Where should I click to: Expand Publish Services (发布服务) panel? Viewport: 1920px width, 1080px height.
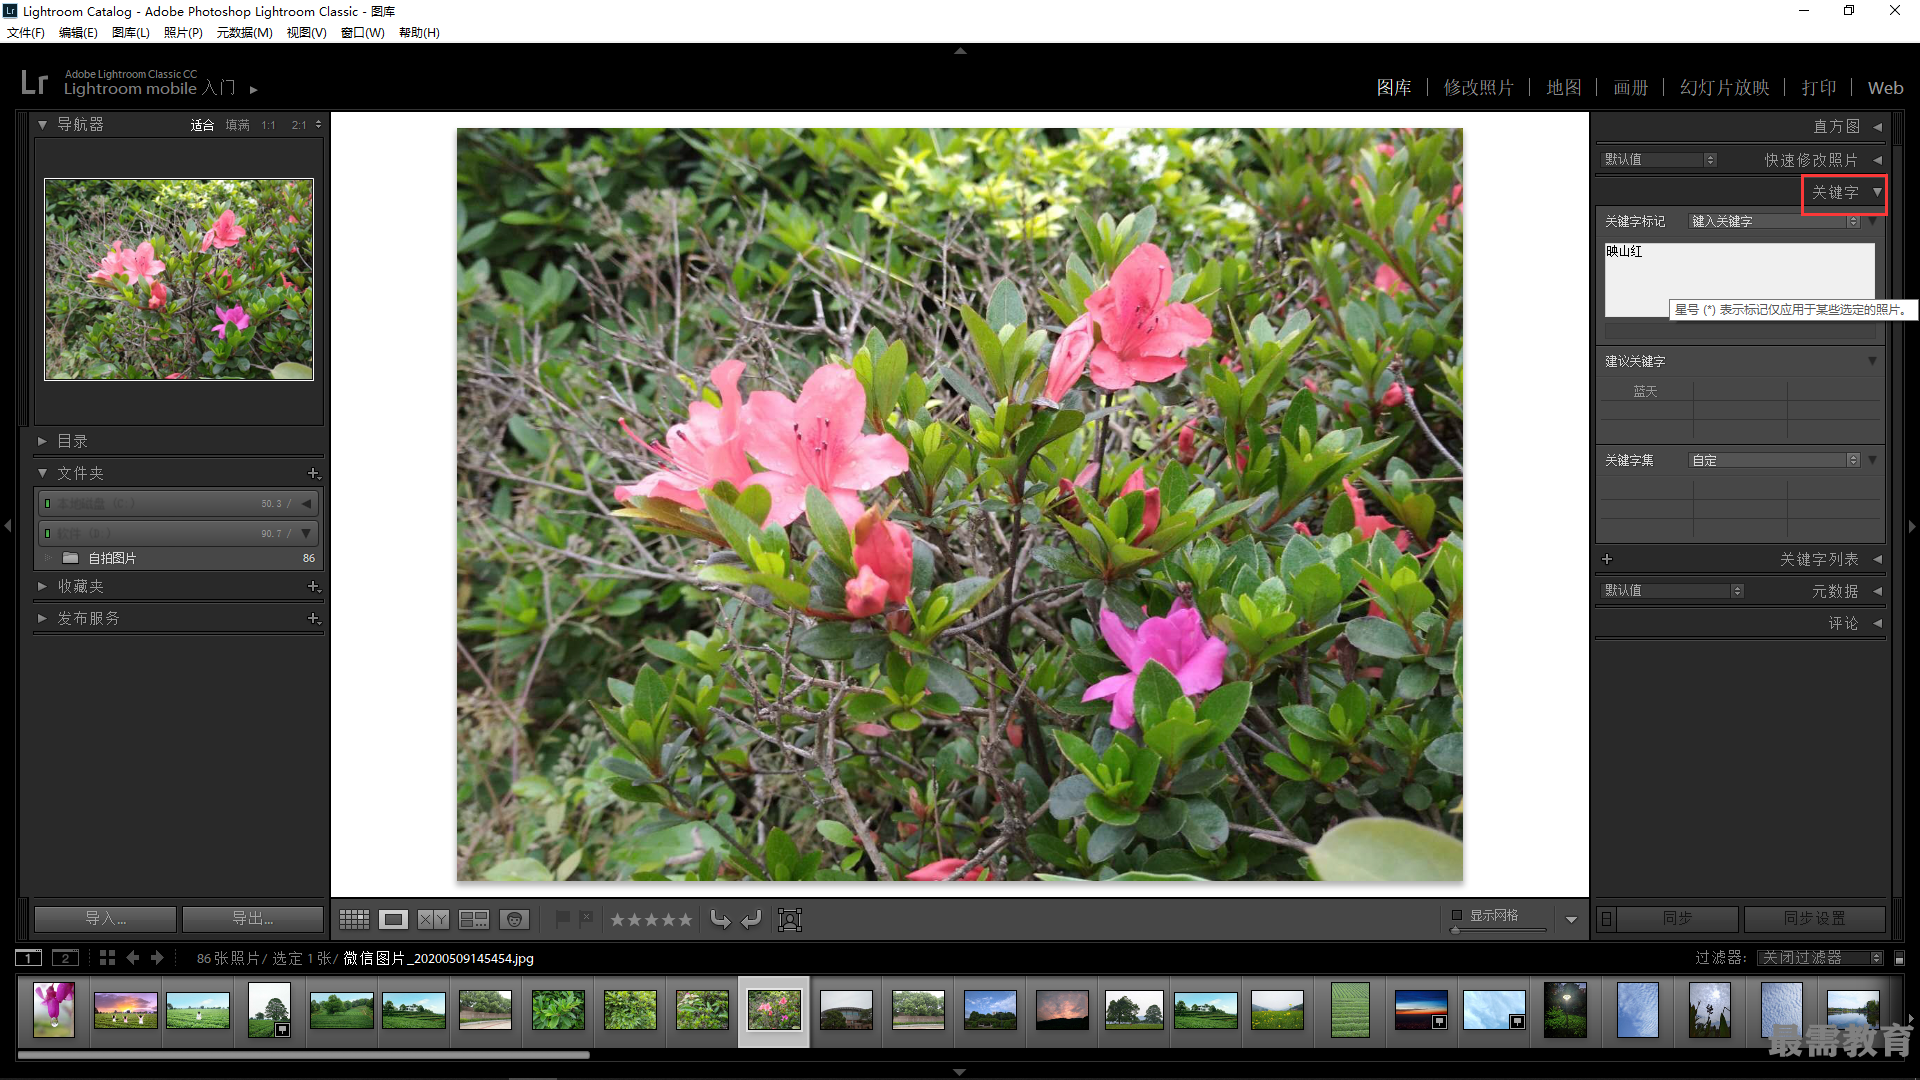click(x=42, y=618)
